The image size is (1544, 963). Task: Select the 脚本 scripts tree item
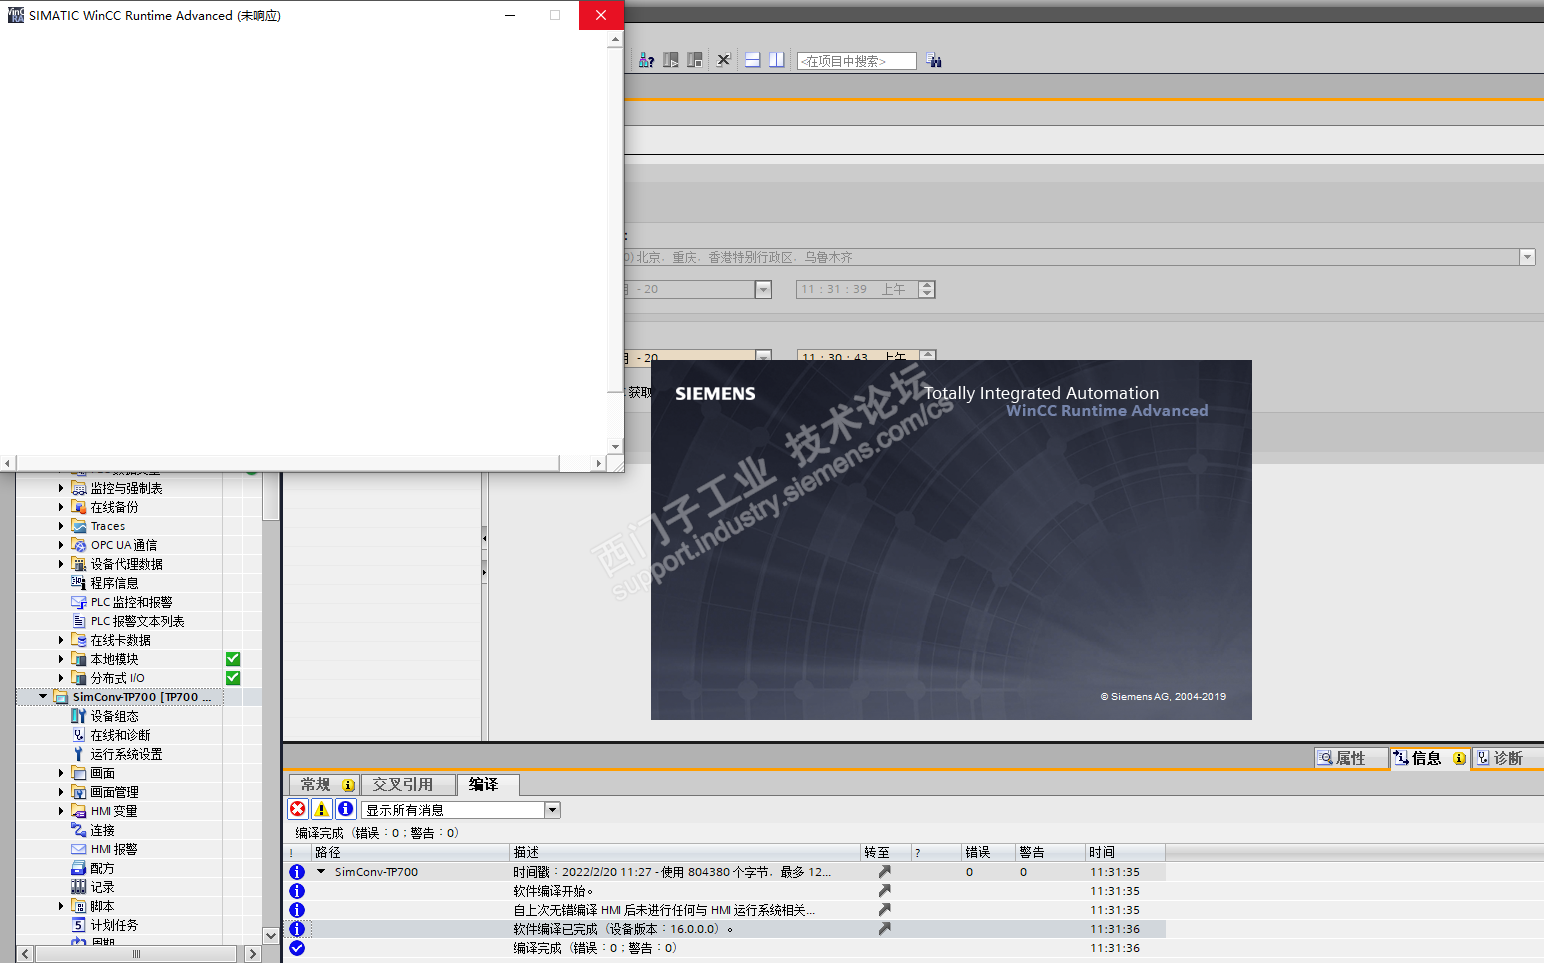pyautogui.click(x=102, y=906)
